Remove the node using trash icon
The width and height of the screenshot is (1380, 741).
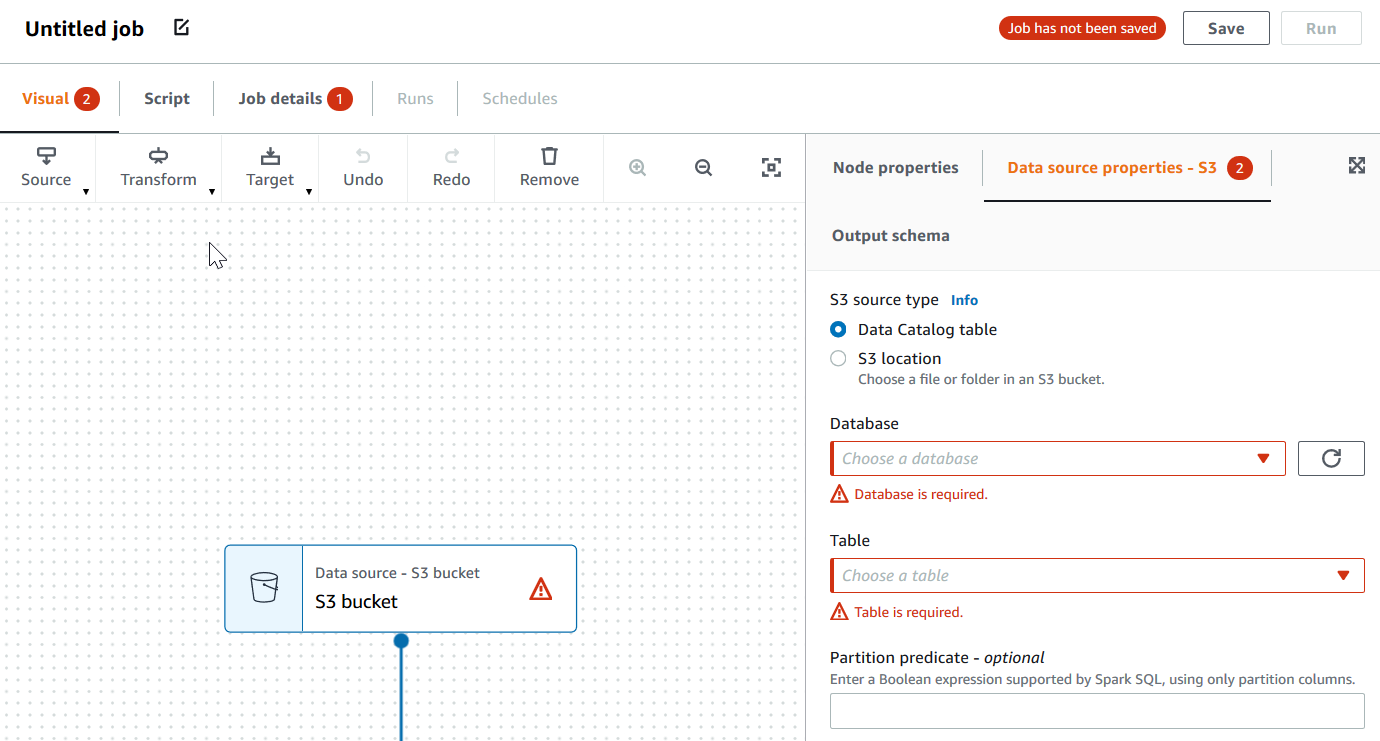click(549, 156)
